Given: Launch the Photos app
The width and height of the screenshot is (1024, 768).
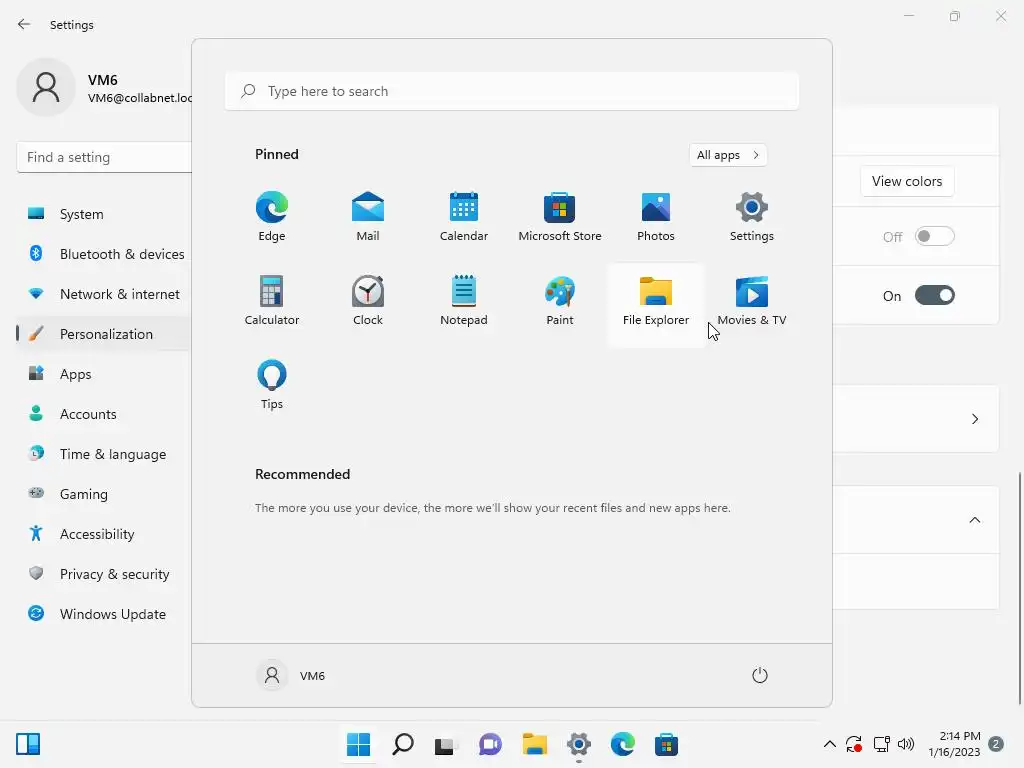Looking at the screenshot, I should tap(656, 216).
